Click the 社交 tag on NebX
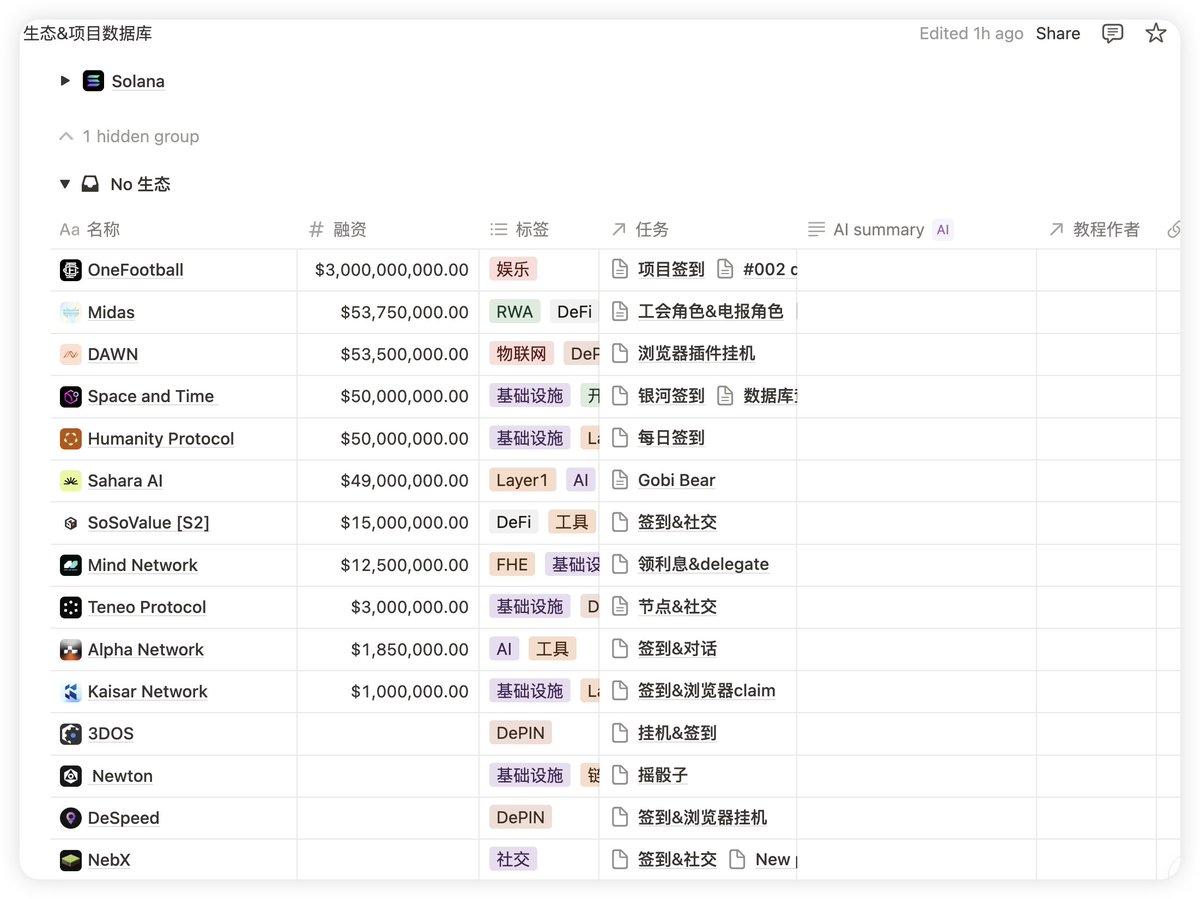The height and width of the screenshot is (899, 1200). tap(513, 859)
